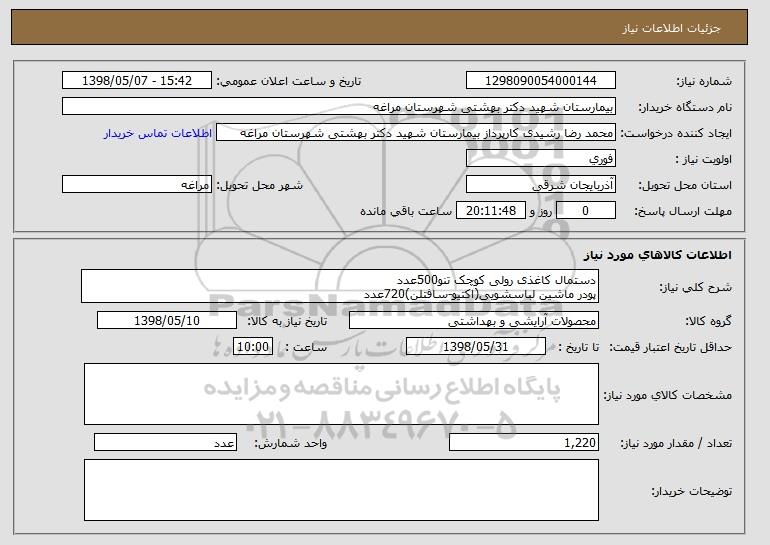Click the label نام دستگاه خریدار
This screenshot has width=770, height=545.
(x=685, y=107)
